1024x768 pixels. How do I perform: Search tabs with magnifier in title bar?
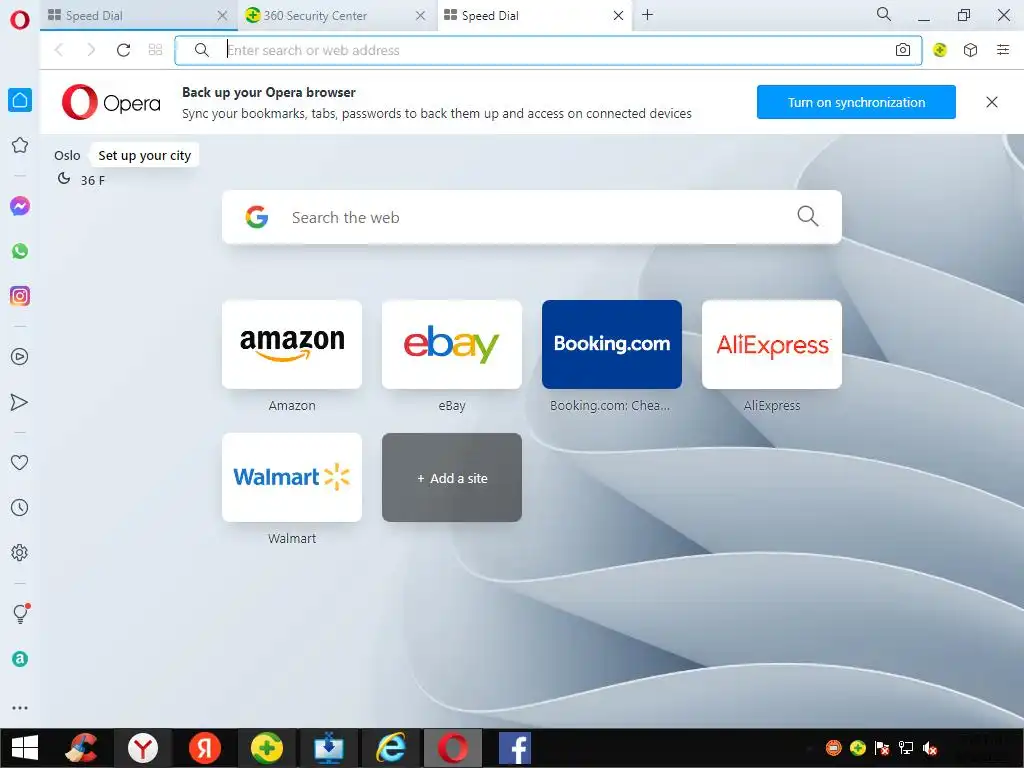click(884, 14)
